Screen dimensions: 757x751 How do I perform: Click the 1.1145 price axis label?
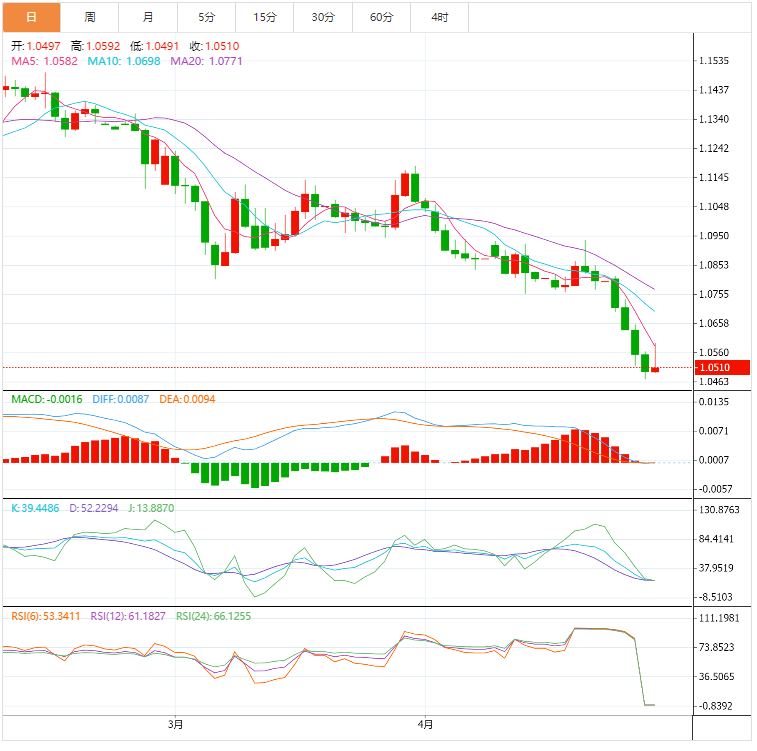coord(714,178)
